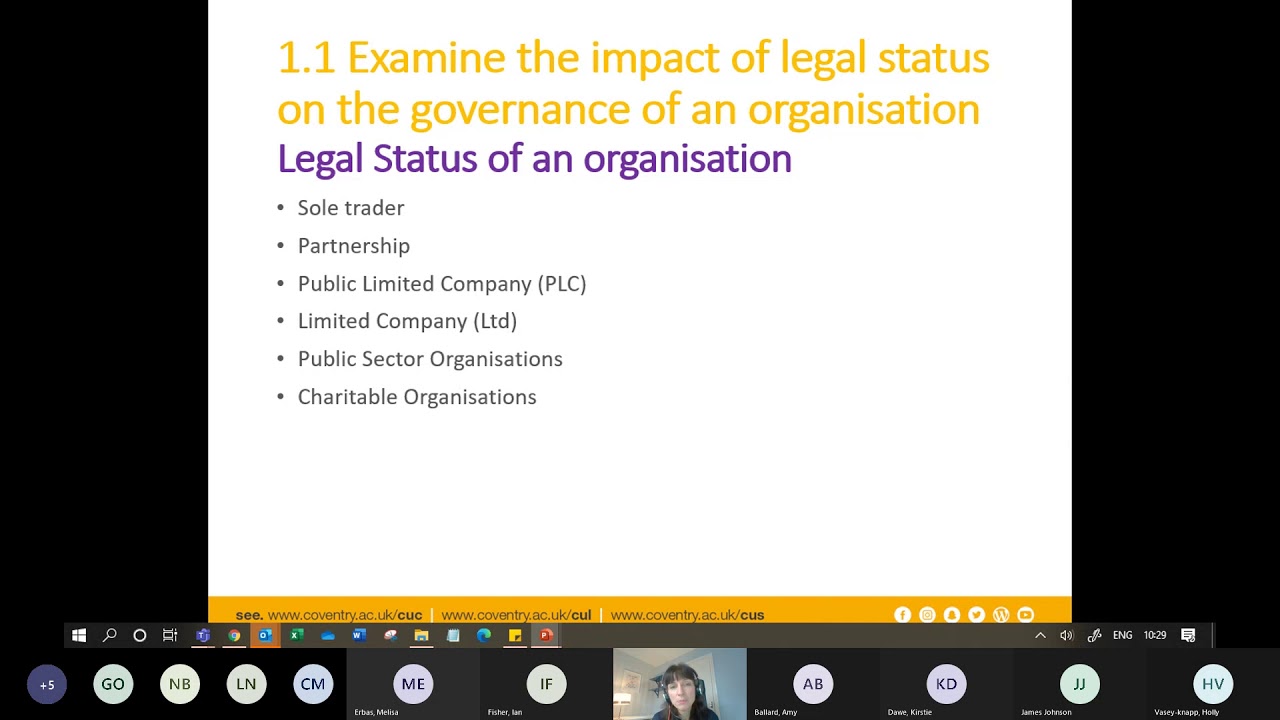The image size is (1280, 720).
Task: Open www.coventry.ac.uk/cus link
Action: 687,615
